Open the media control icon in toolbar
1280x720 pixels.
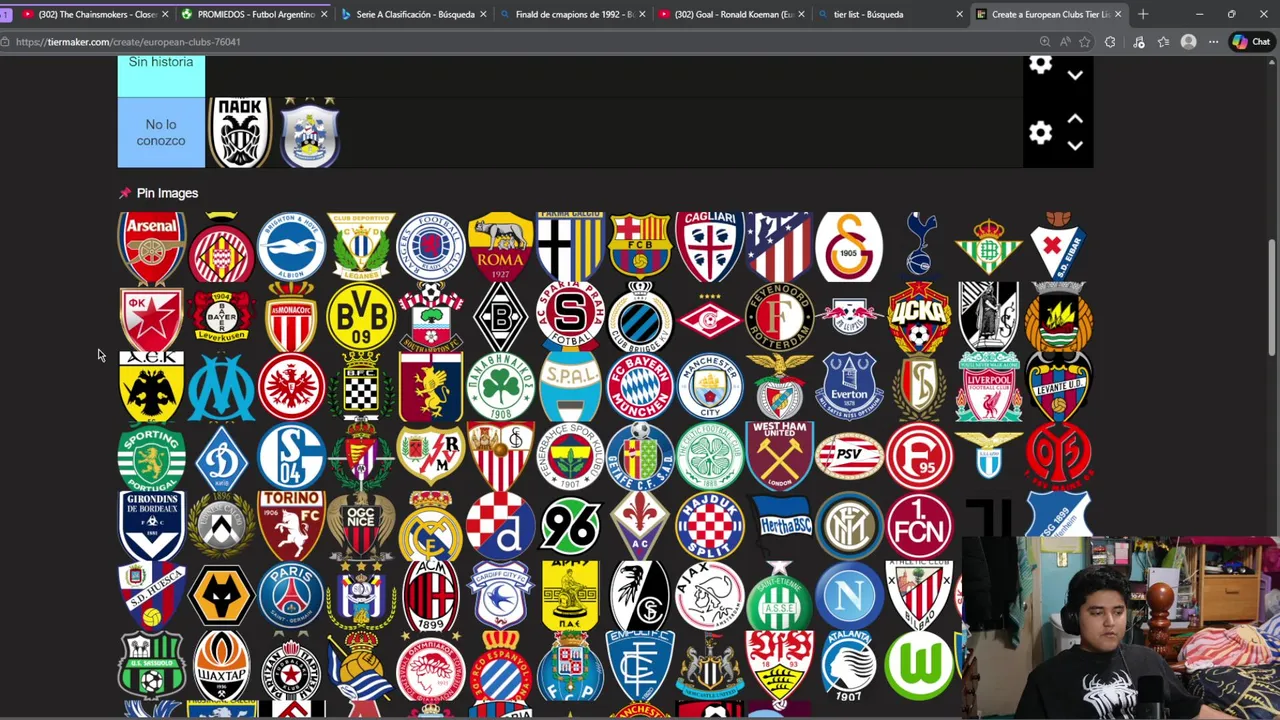point(1138,42)
